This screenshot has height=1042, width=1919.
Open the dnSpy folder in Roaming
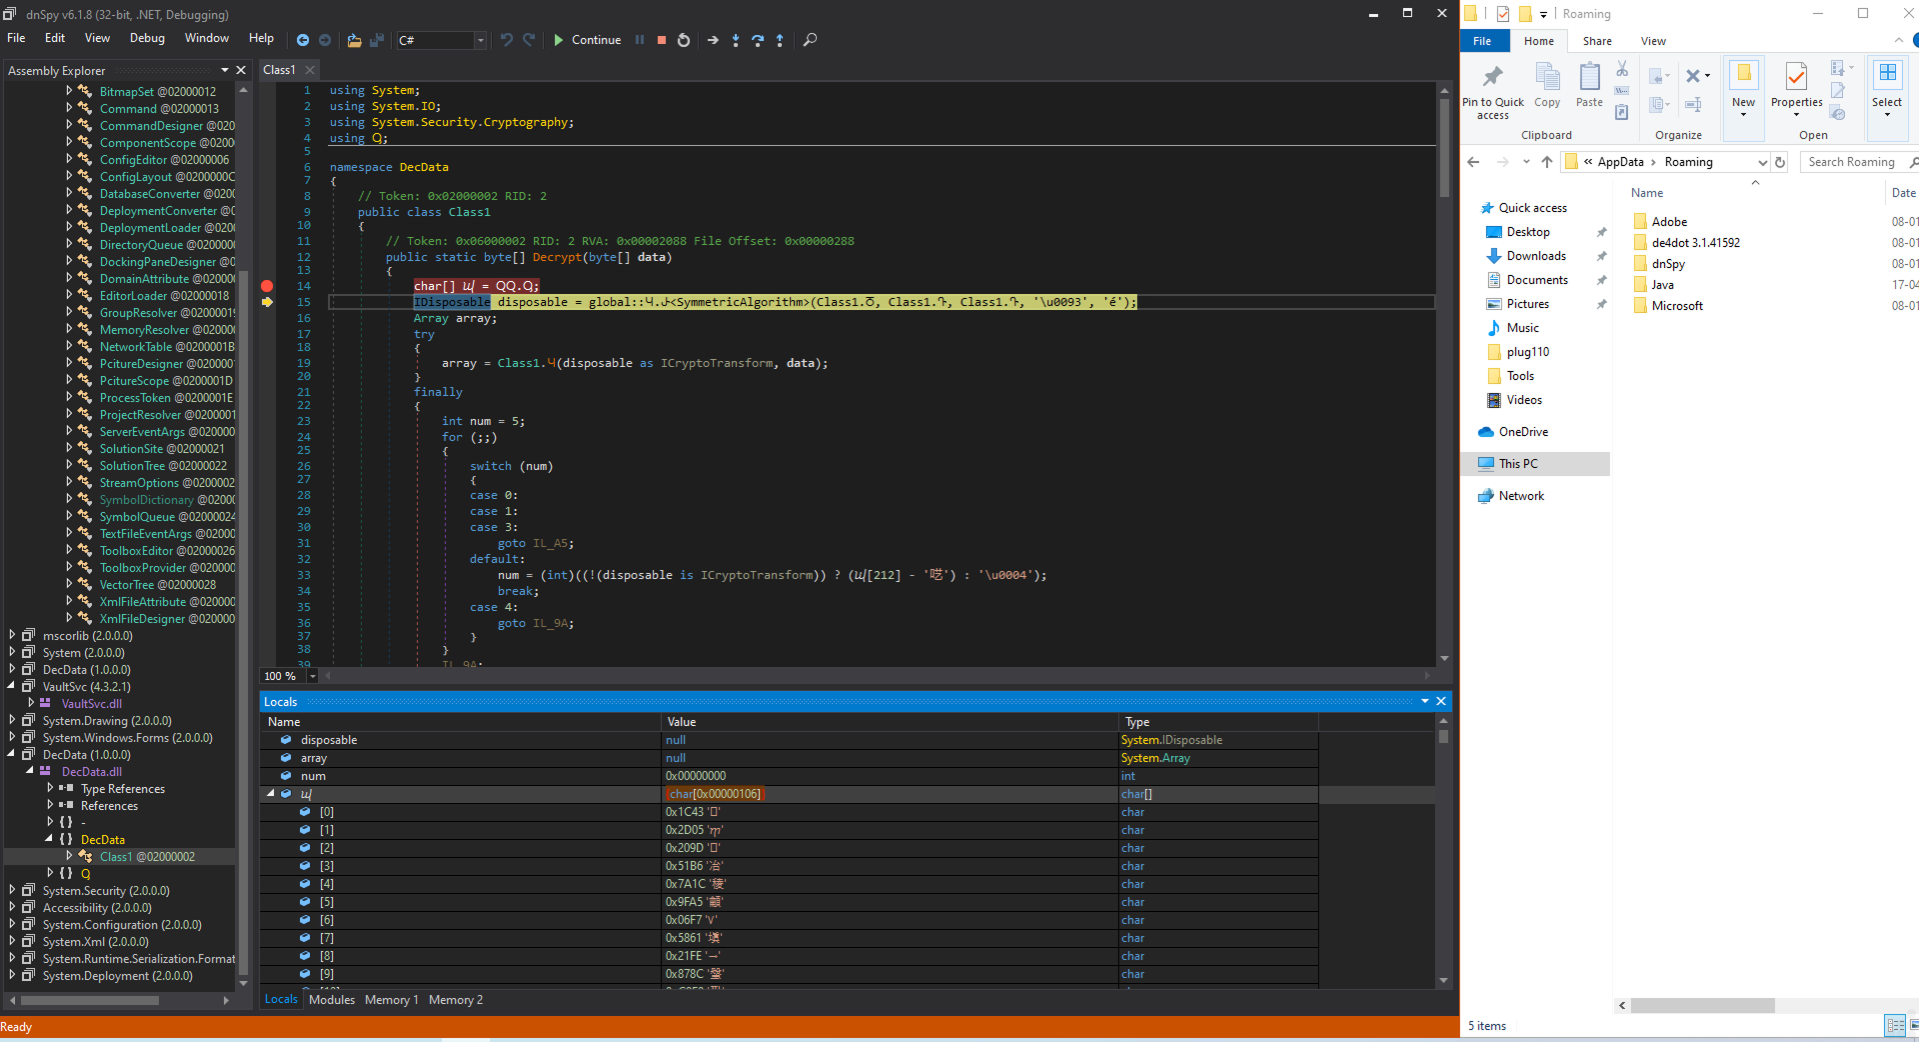tap(1668, 264)
